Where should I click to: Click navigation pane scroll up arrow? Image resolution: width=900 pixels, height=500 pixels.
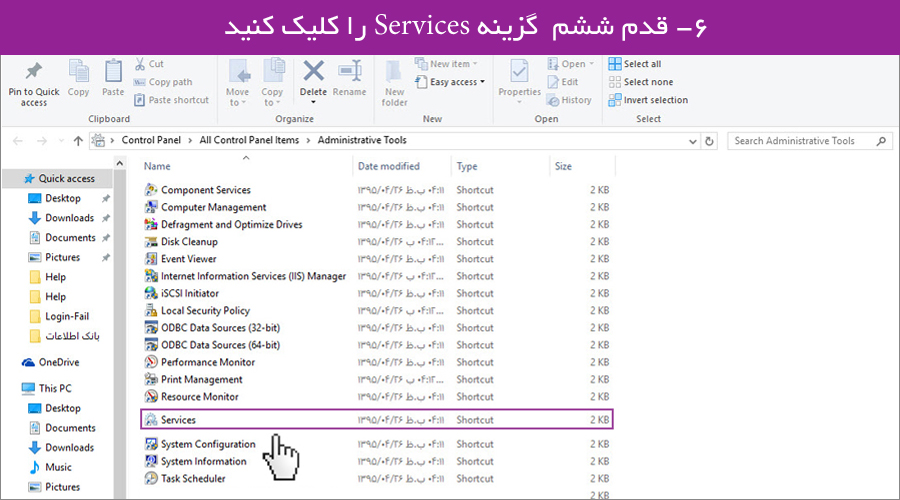[119, 164]
